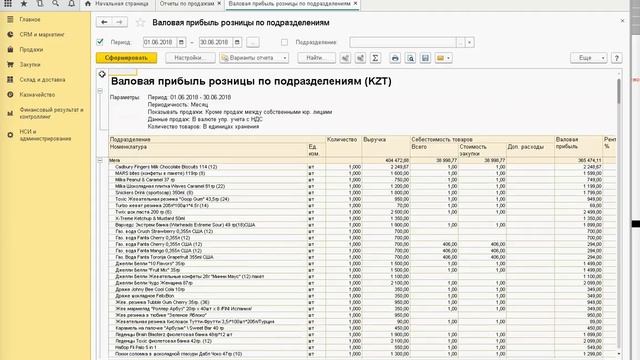Click the Главное sidebar icon
The width and height of the screenshot is (640, 360).
(x=10, y=19)
